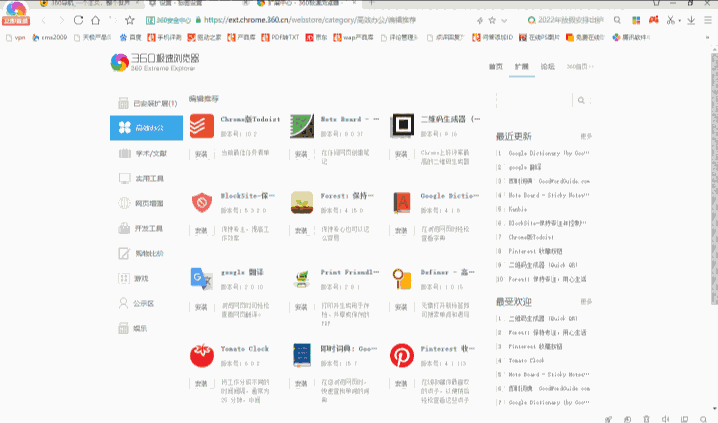Click the BlockSite red shield icon
This screenshot has height=423, width=718.
(x=202, y=202)
